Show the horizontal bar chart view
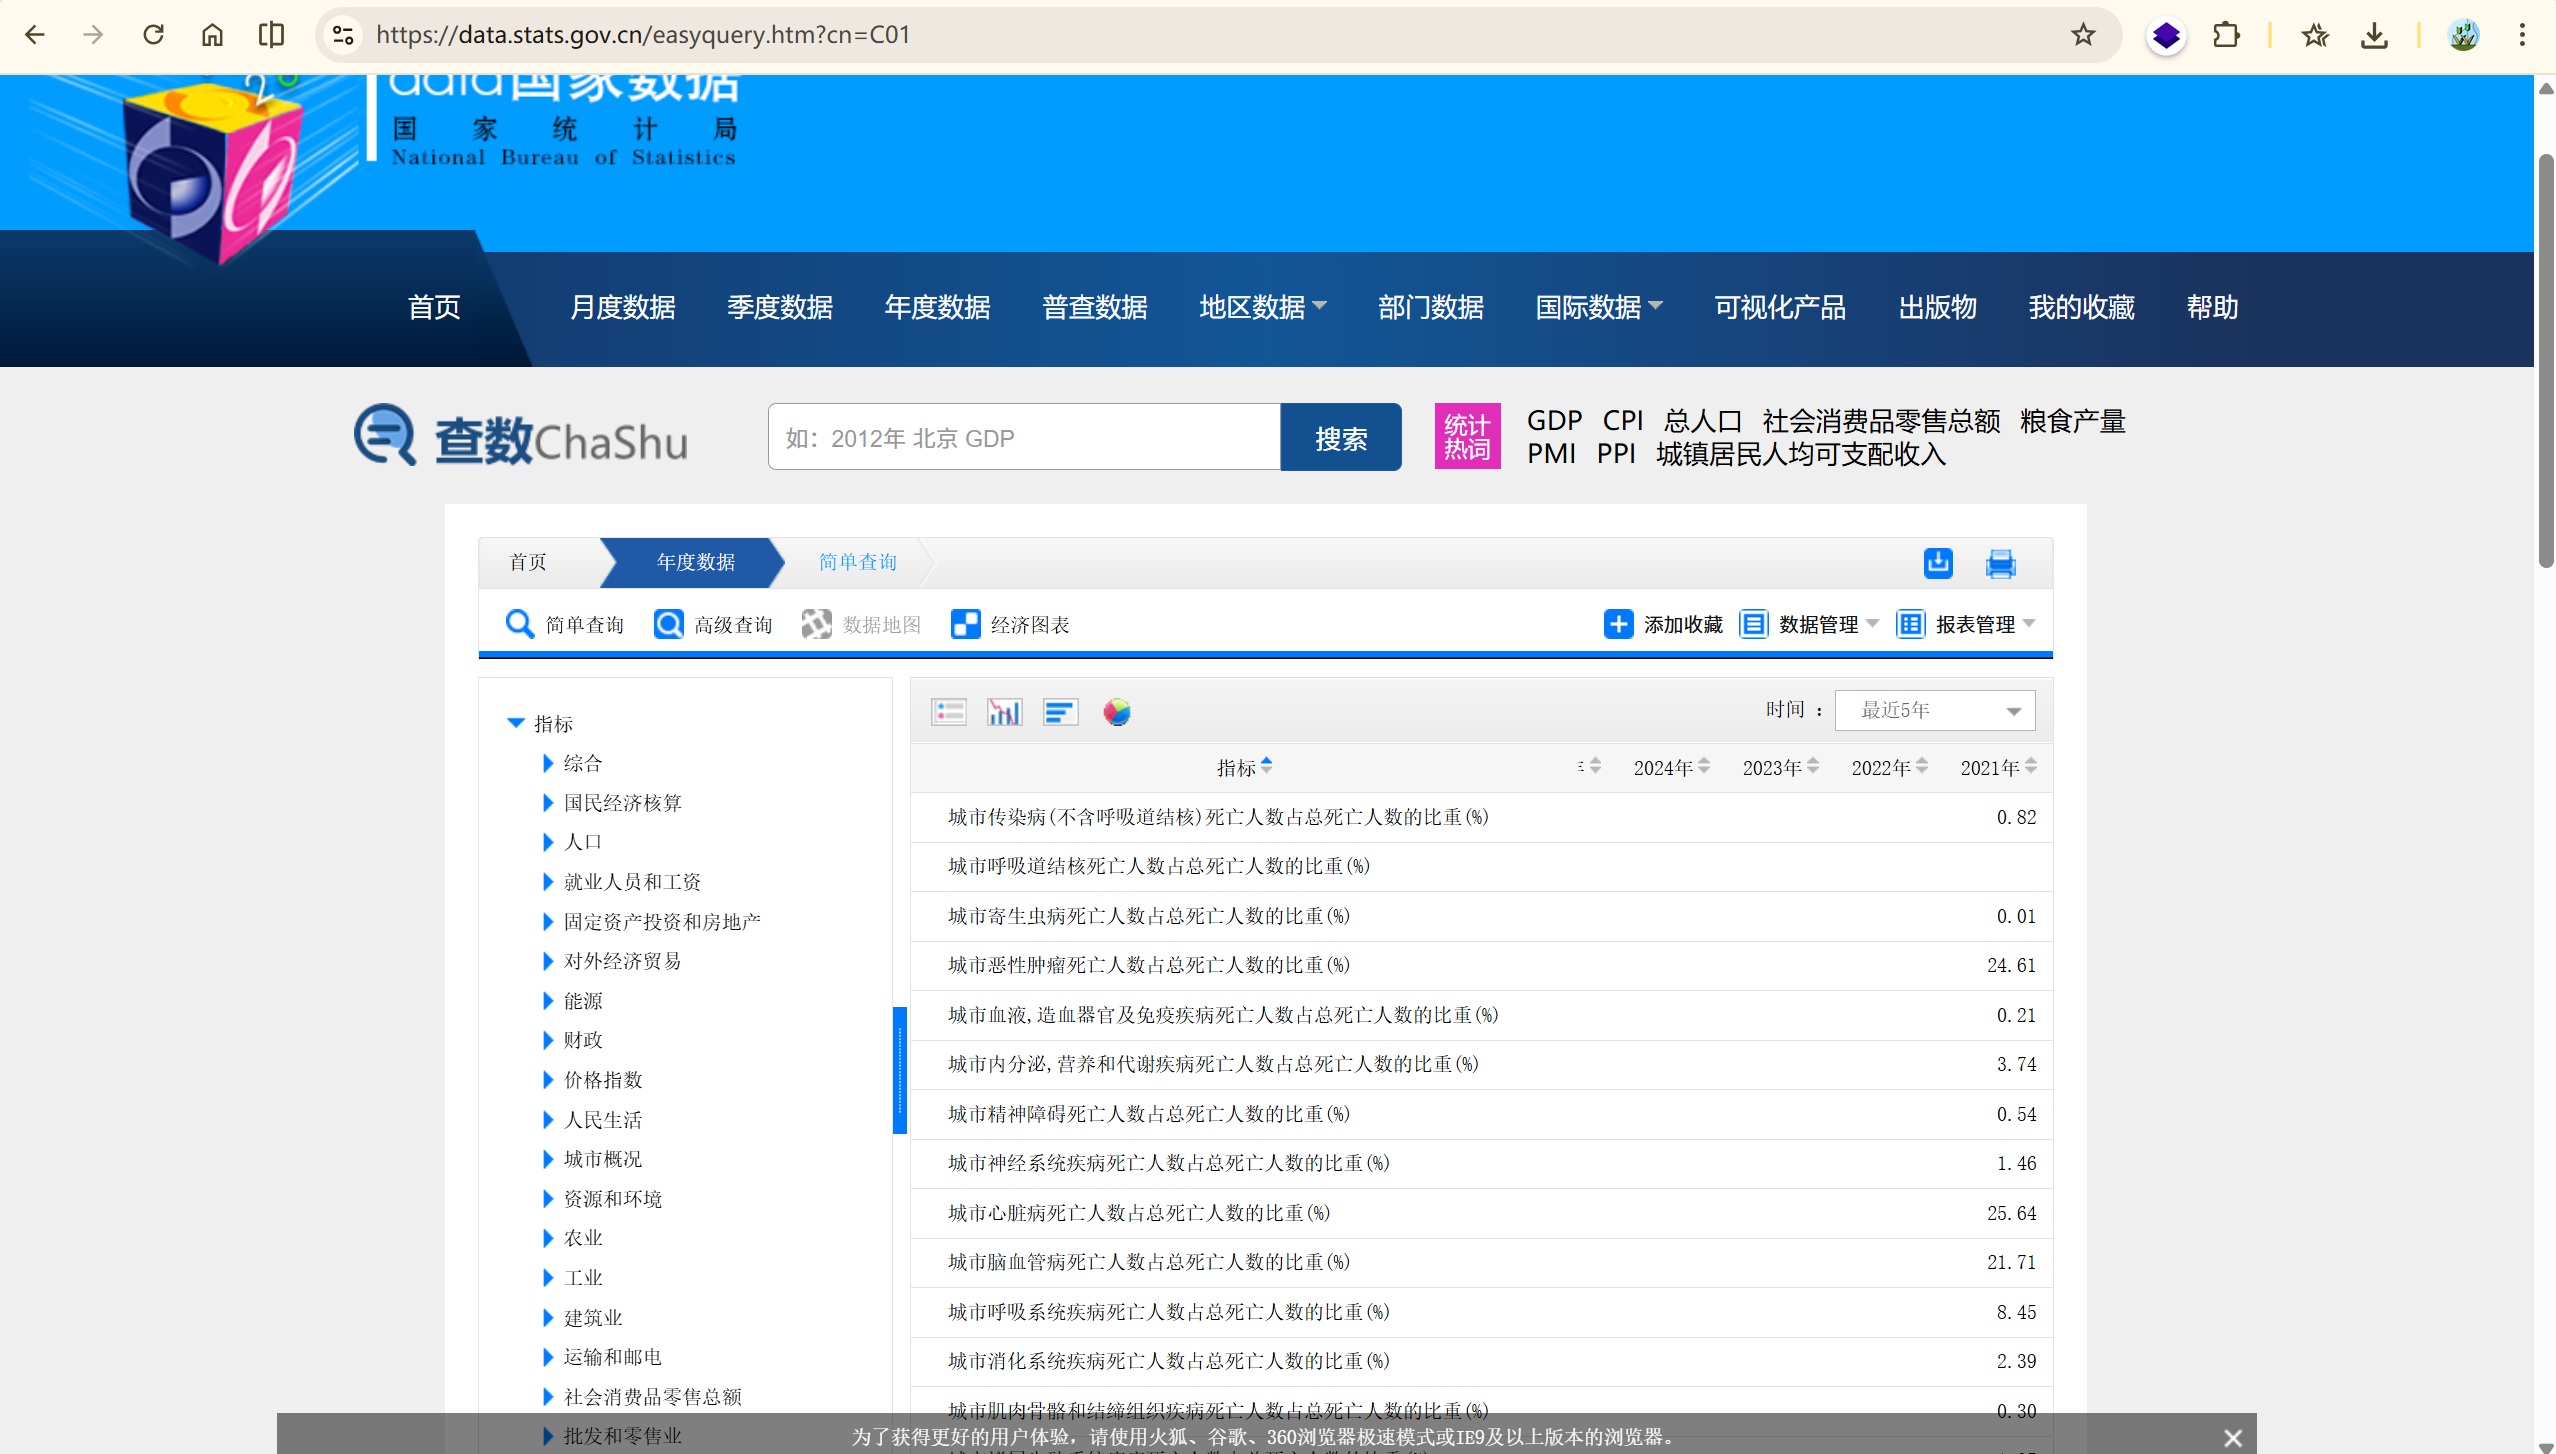Image resolution: width=2556 pixels, height=1454 pixels. point(1060,711)
